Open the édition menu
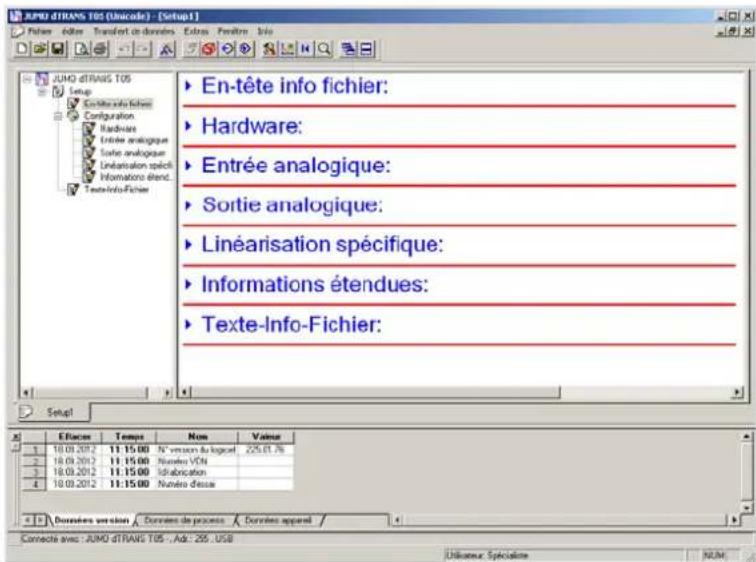The height and width of the screenshot is (562, 756). coord(72,31)
